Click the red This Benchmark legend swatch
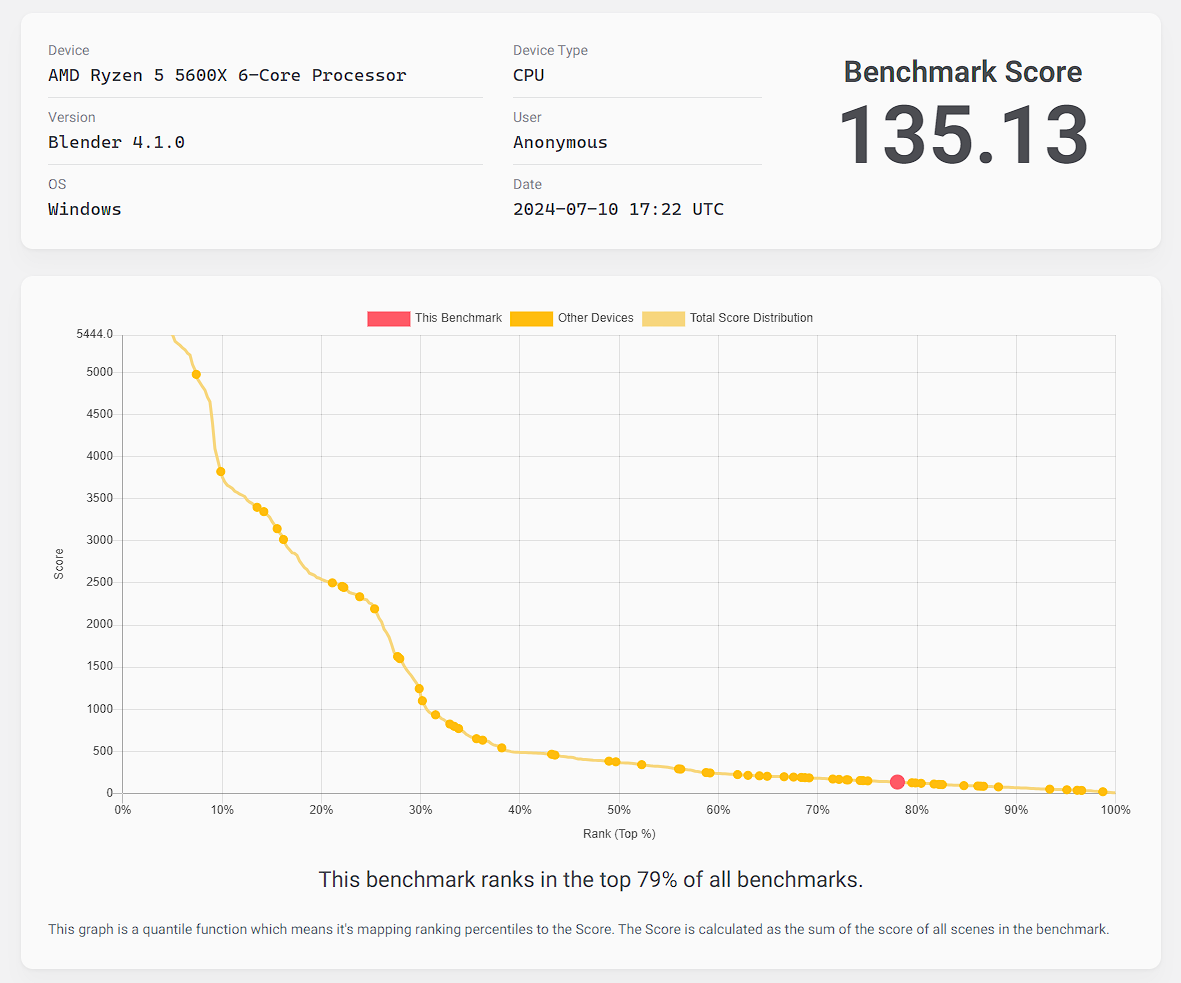This screenshot has width=1181, height=983. point(388,318)
